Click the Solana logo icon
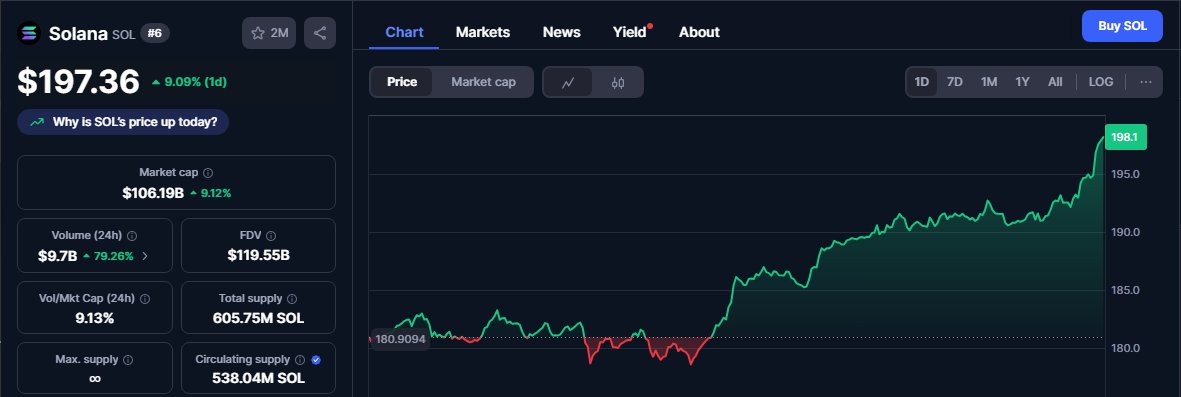This screenshot has height=397, width=1181. tap(29, 33)
